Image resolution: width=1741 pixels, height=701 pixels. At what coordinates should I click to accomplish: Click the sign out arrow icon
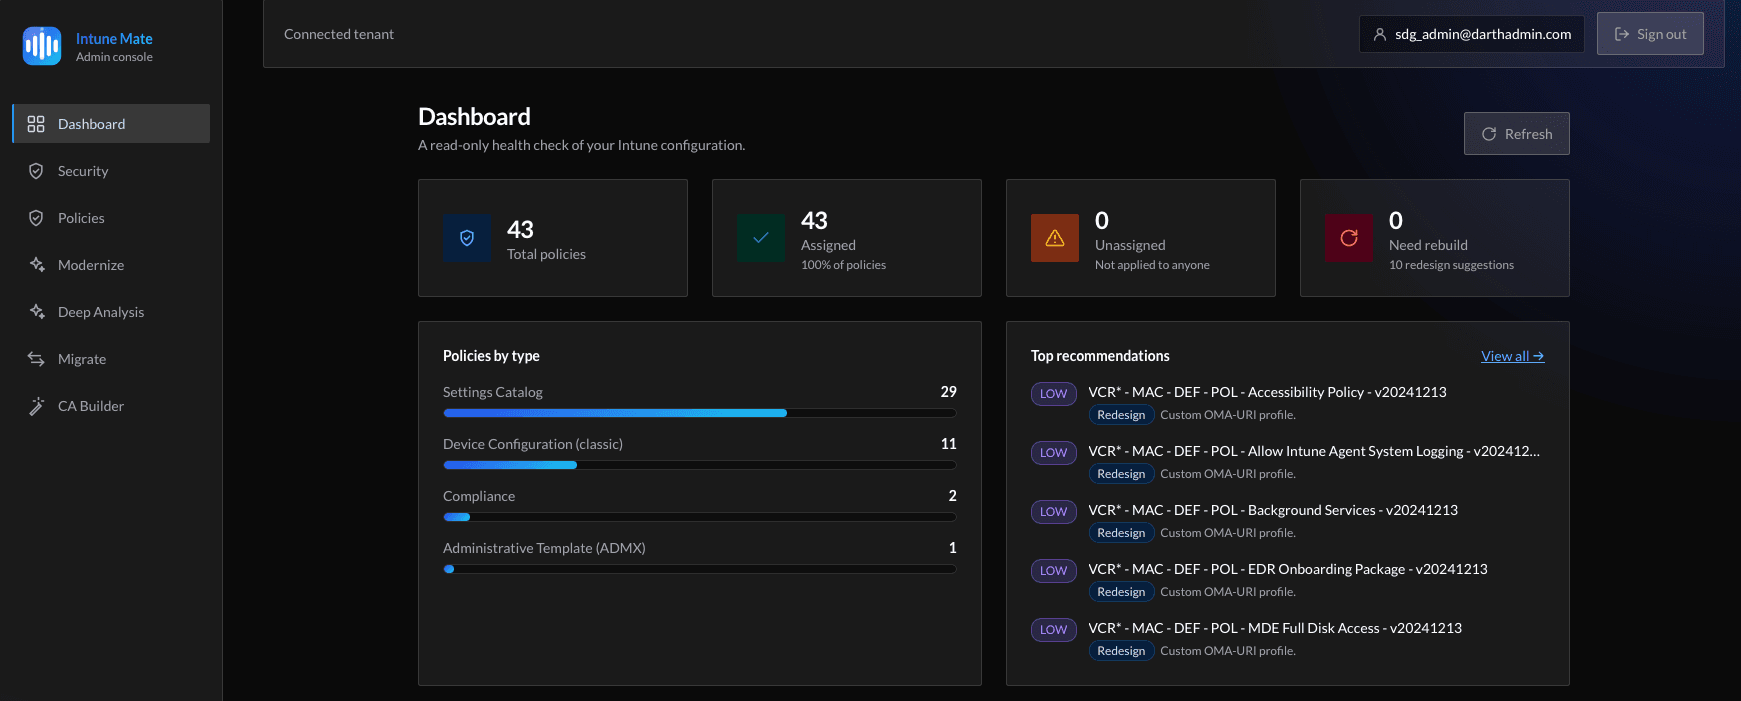1622,34
